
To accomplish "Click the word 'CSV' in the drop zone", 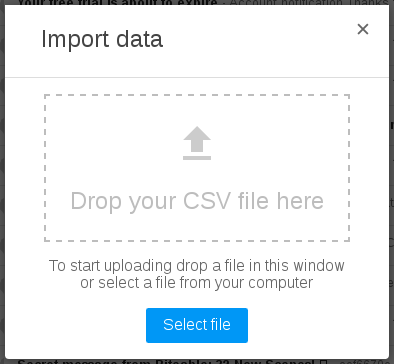I will point(207,201).
